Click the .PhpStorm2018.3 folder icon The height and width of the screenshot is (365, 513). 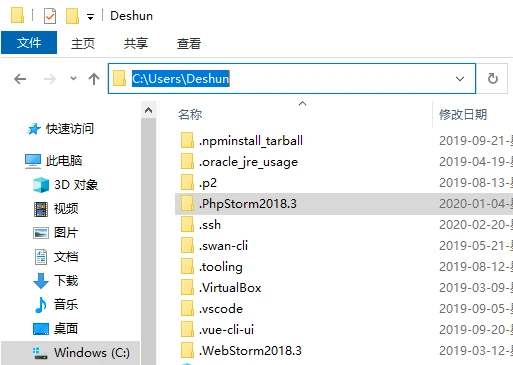click(187, 203)
